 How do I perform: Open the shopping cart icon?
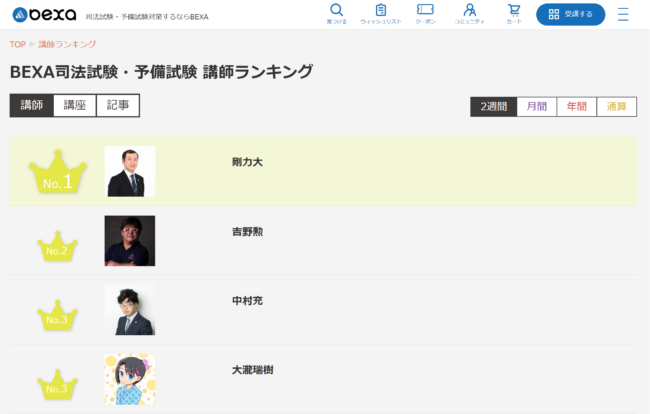point(514,10)
